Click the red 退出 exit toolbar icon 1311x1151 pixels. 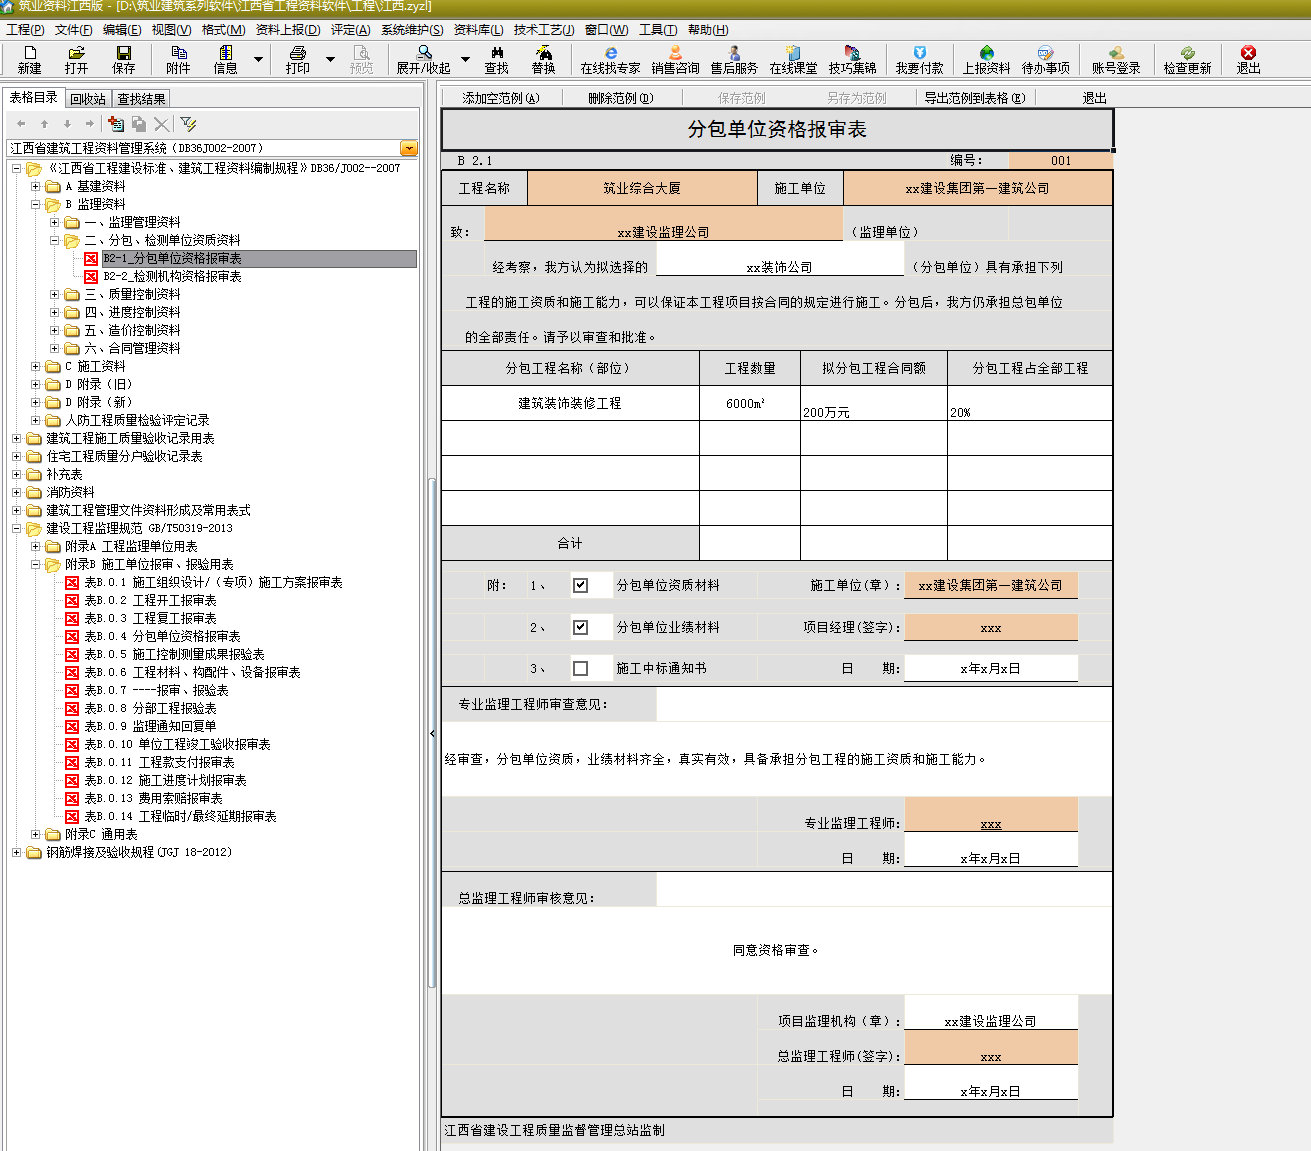(1248, 59)
